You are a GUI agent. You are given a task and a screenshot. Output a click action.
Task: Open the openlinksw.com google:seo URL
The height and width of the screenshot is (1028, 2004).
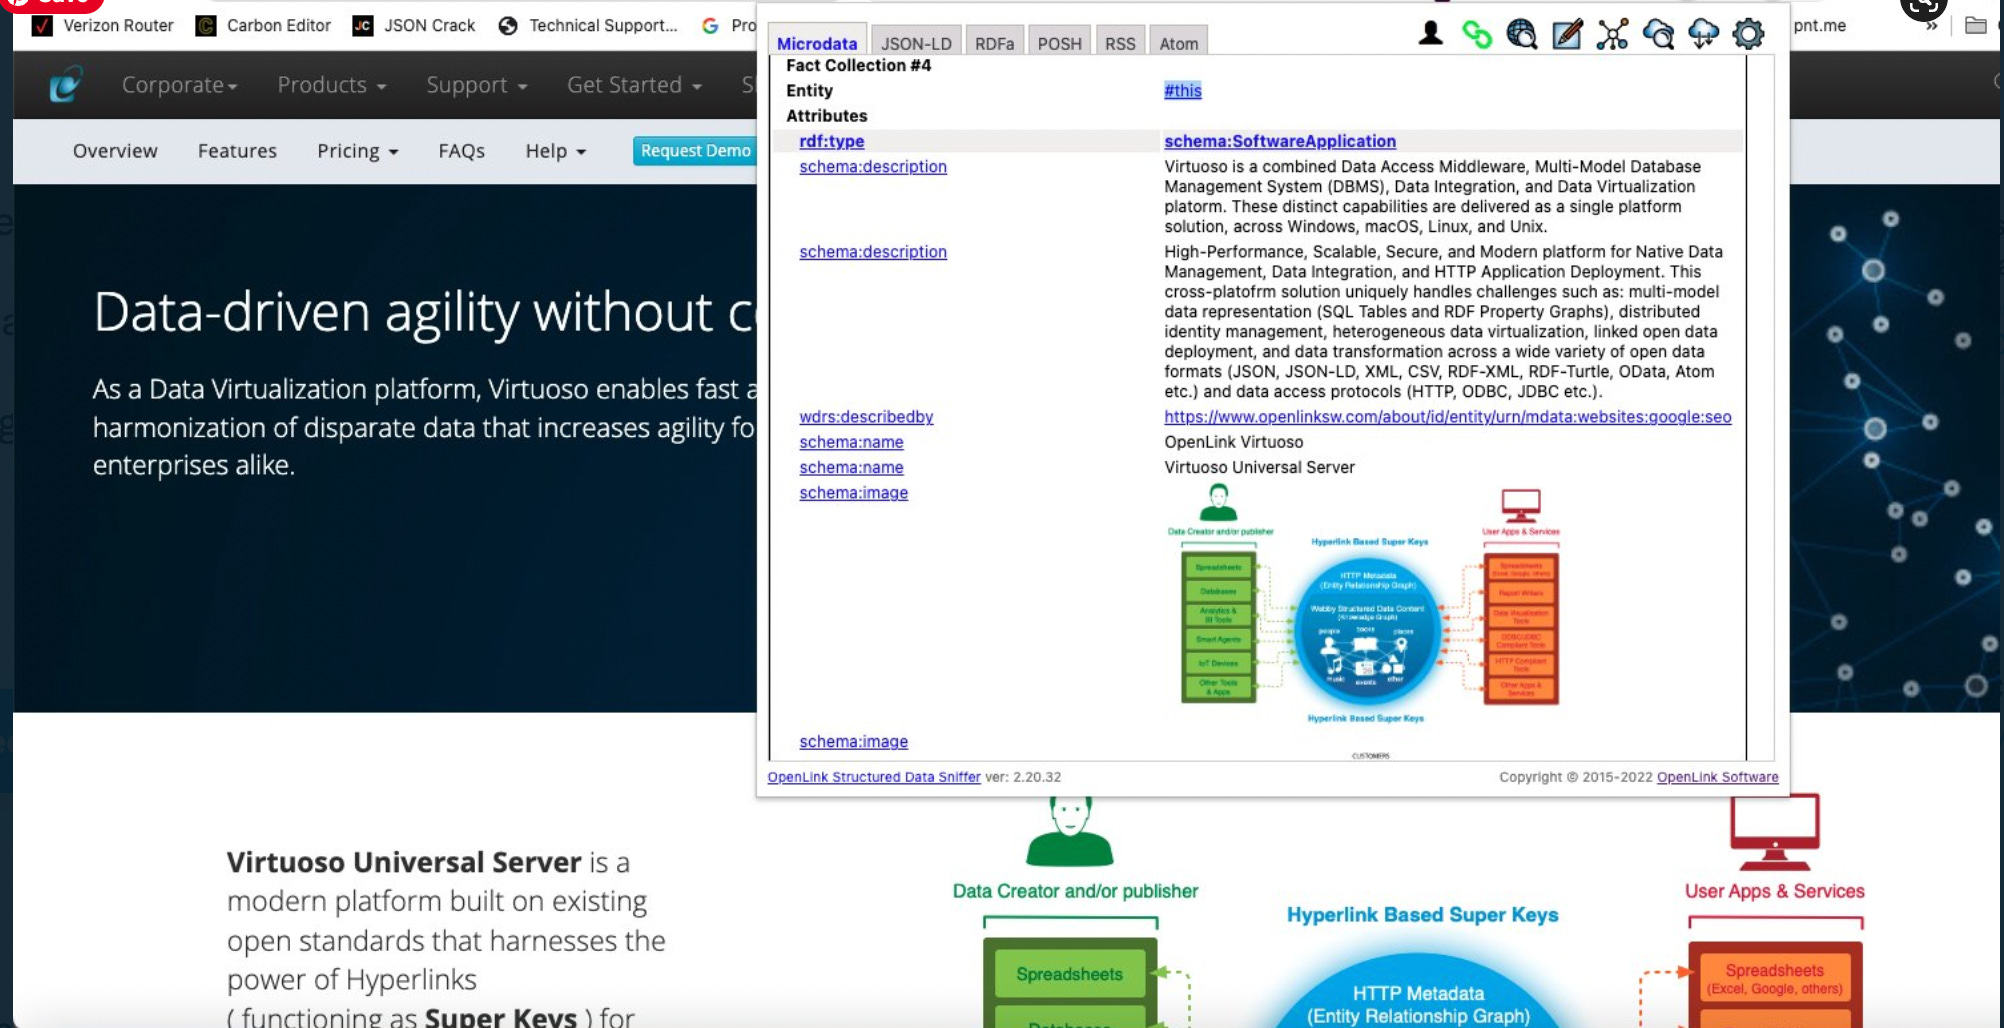click(1447, 417)
